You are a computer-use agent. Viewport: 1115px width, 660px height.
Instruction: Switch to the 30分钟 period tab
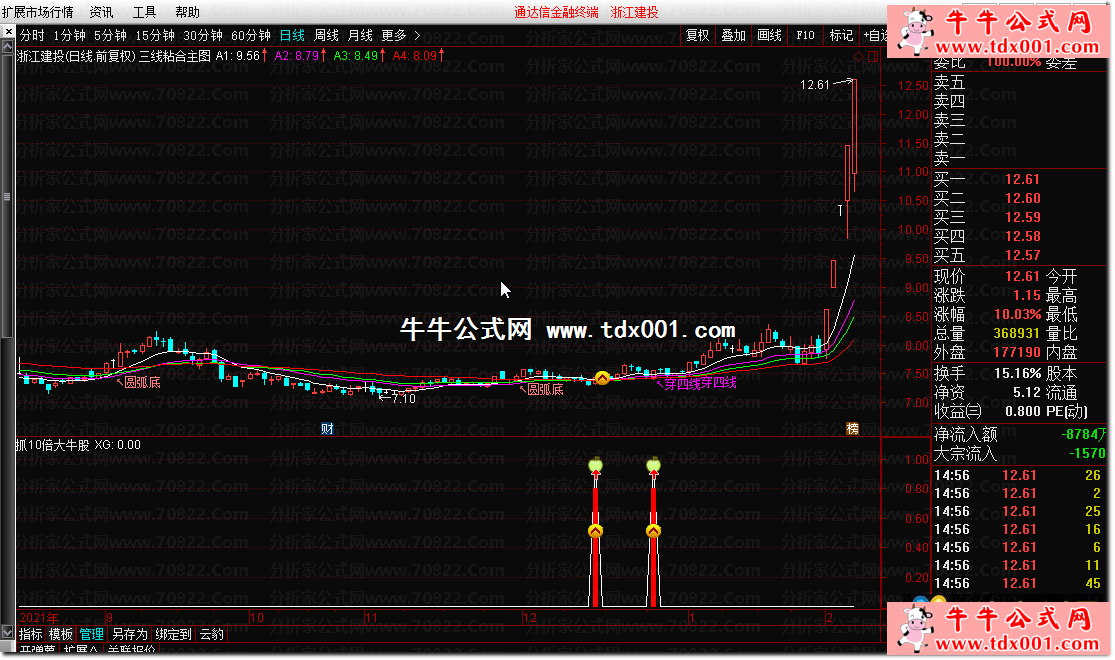[x=203, y=36]
